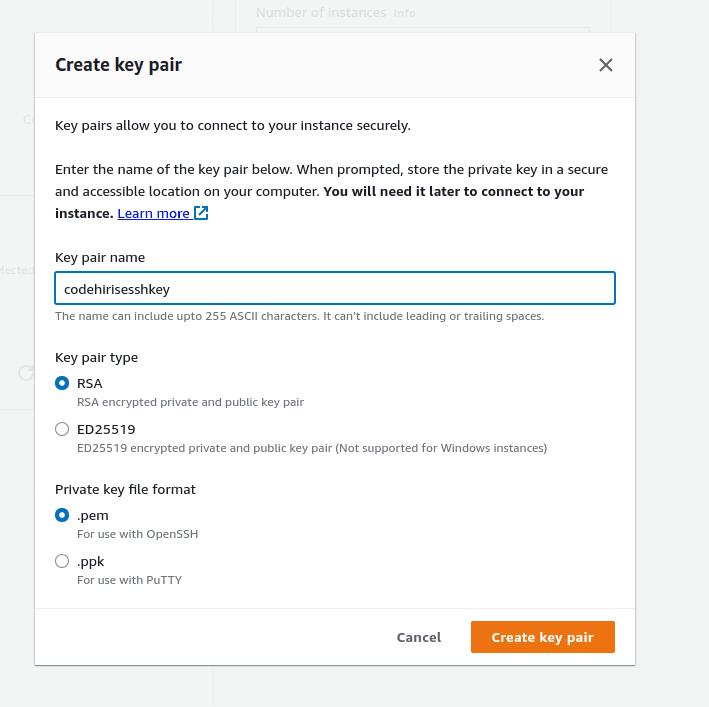Click the Create key pair dialog title

pyautogui.click(x=118, y=65)
